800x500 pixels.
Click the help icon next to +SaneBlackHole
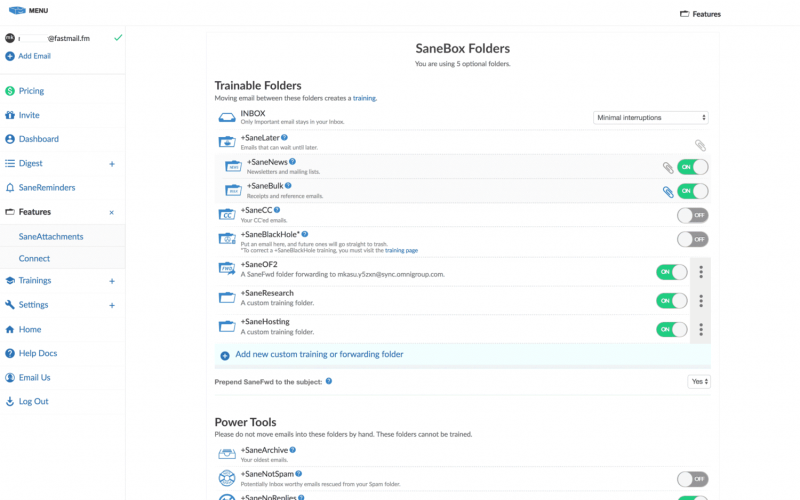coord(305,234)
